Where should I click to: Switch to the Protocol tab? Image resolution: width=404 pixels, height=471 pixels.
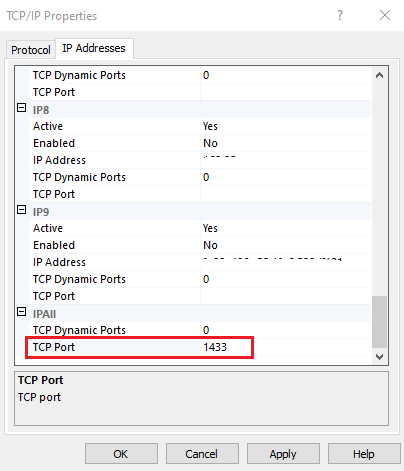pos(31,50)
